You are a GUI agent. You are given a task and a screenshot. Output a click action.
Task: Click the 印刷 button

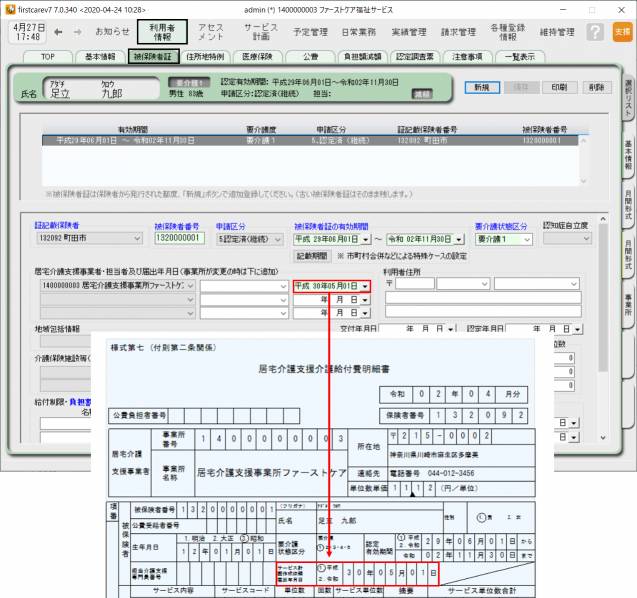(558, 87)
